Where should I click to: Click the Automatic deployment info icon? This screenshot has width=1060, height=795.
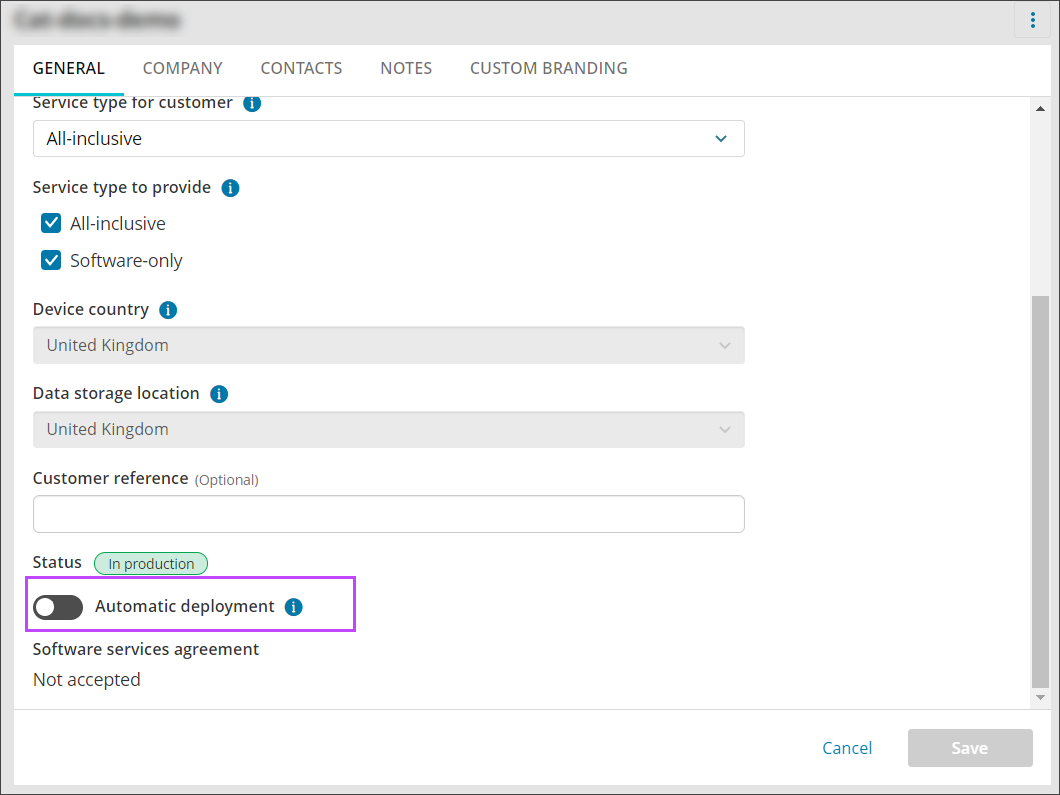pyautogui.click(x=293, y=607)
